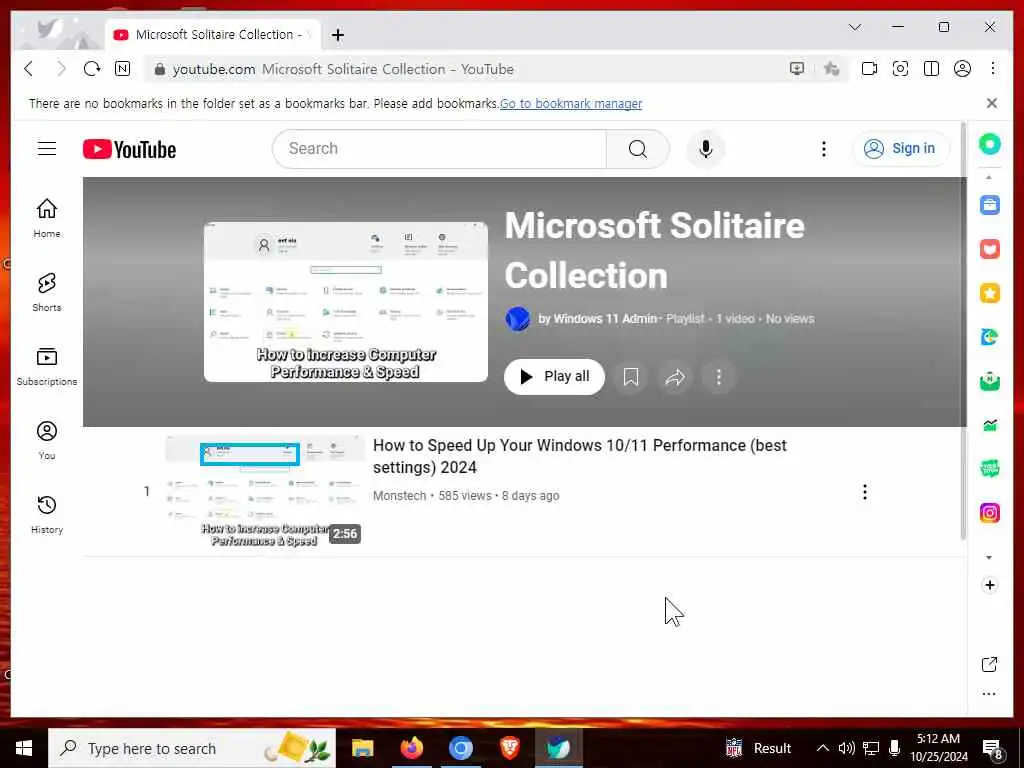Open the sidebar external window icon
The width and height of the screenshot is (1024, 768).
tap(989, 664)
